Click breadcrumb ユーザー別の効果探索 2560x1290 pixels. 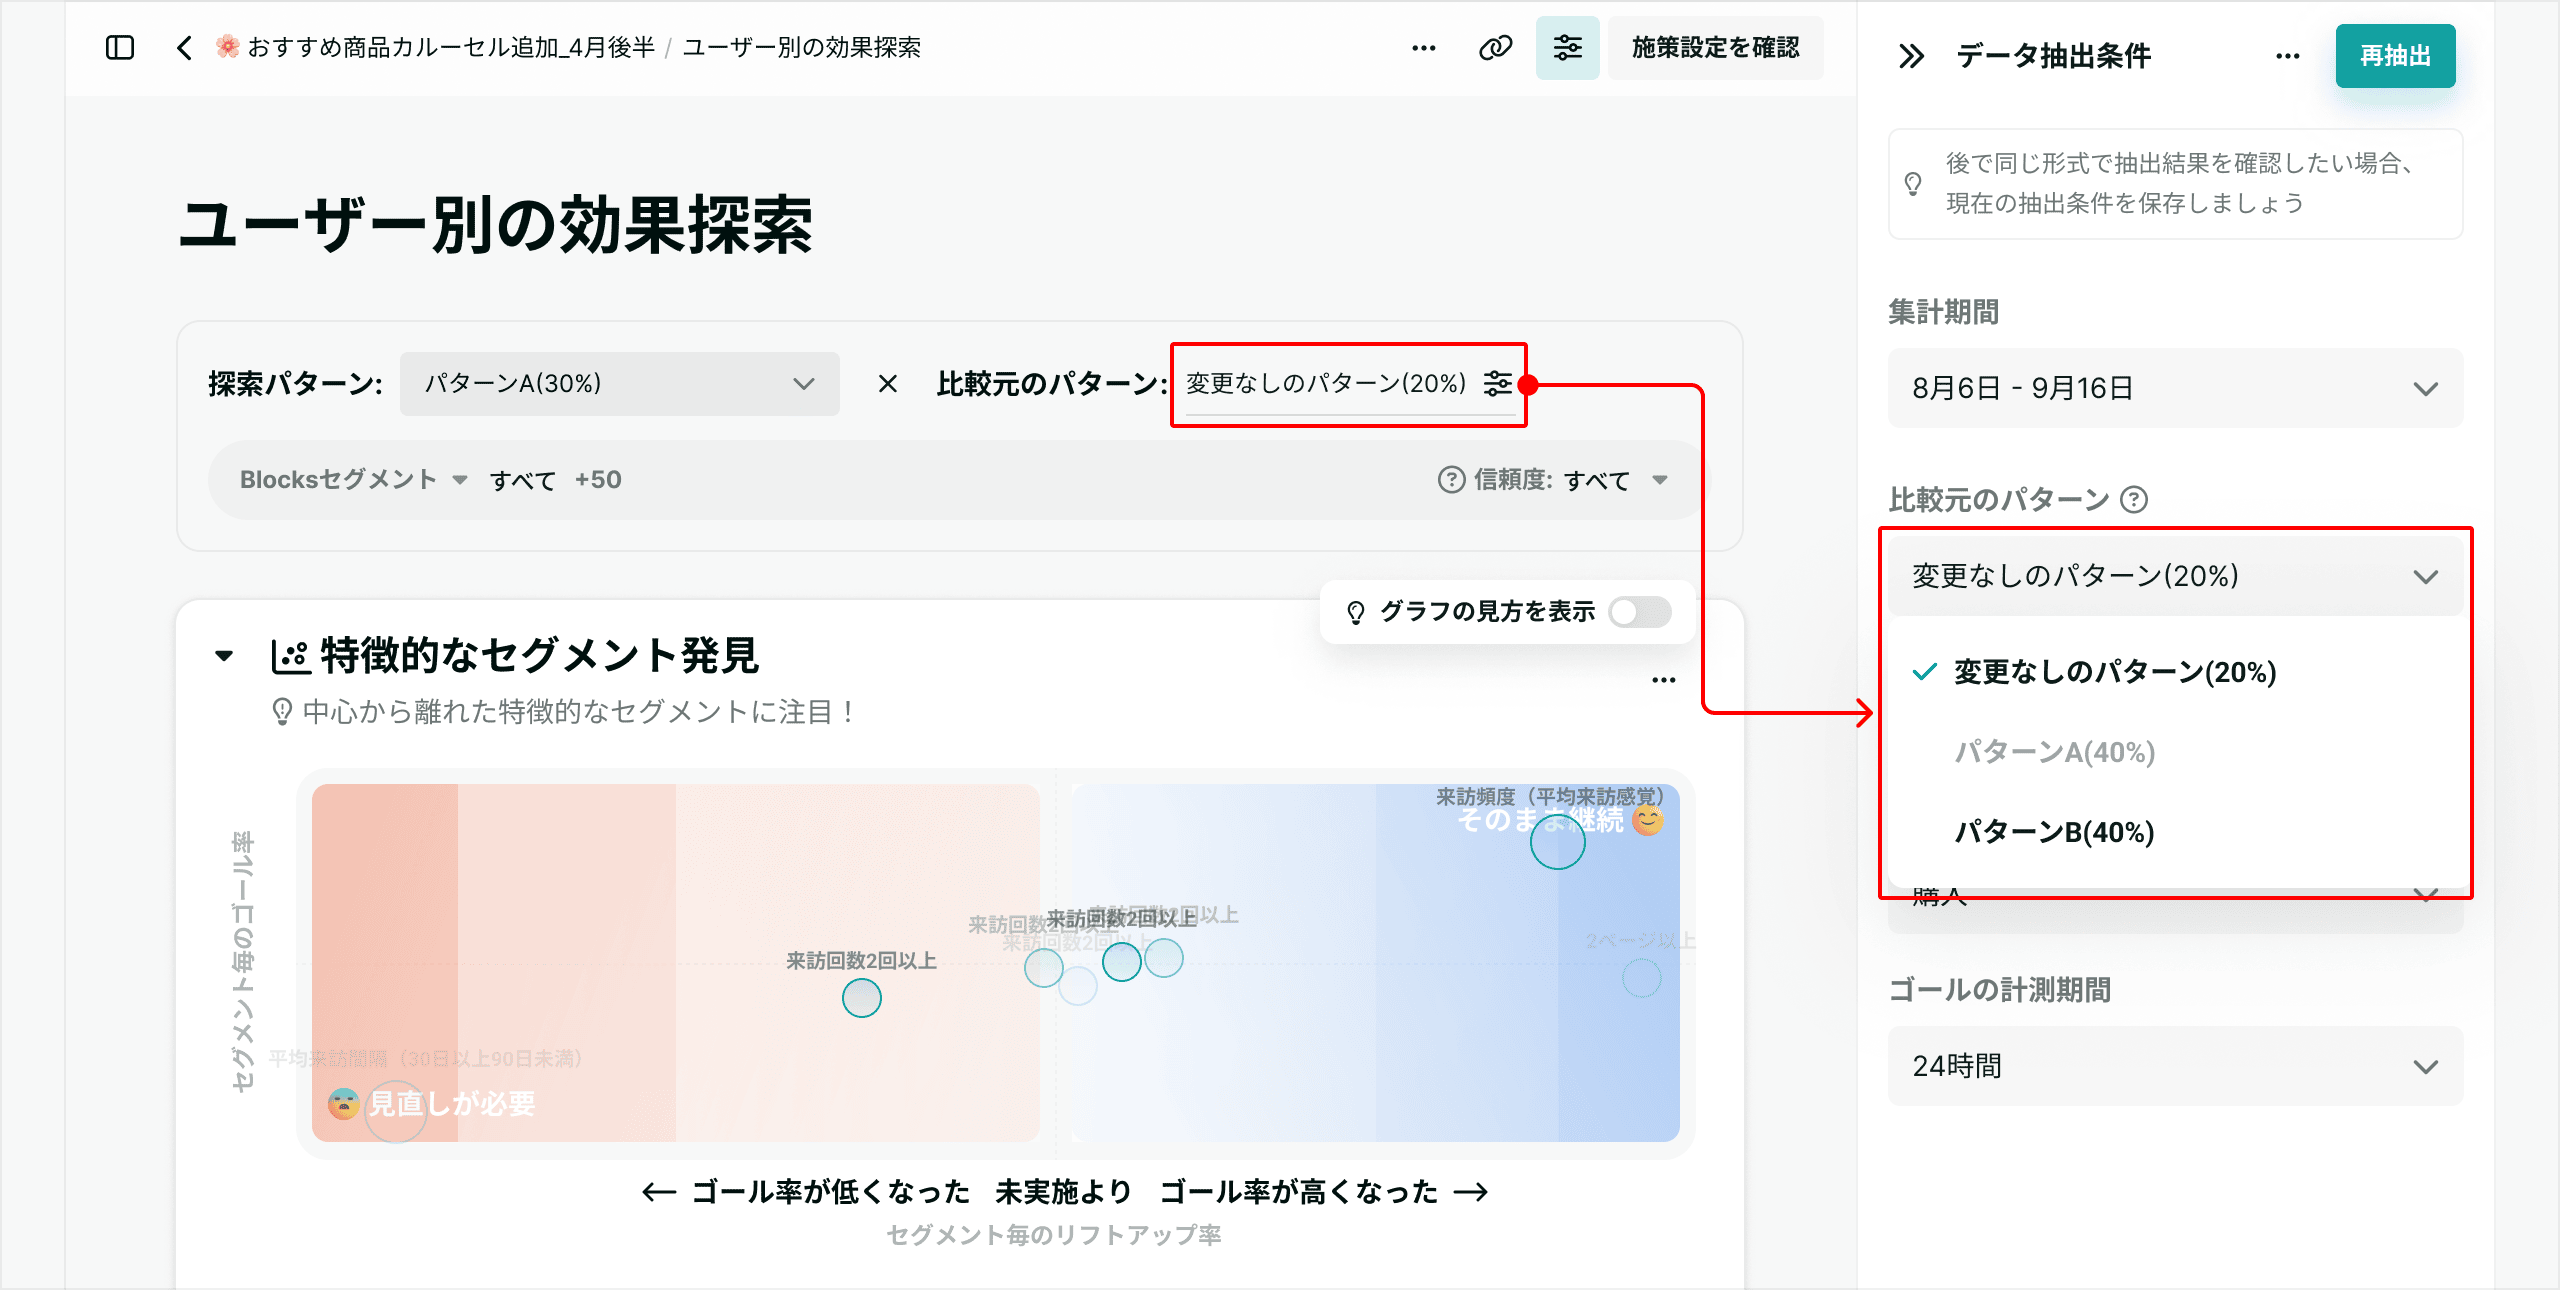point(801,47)
